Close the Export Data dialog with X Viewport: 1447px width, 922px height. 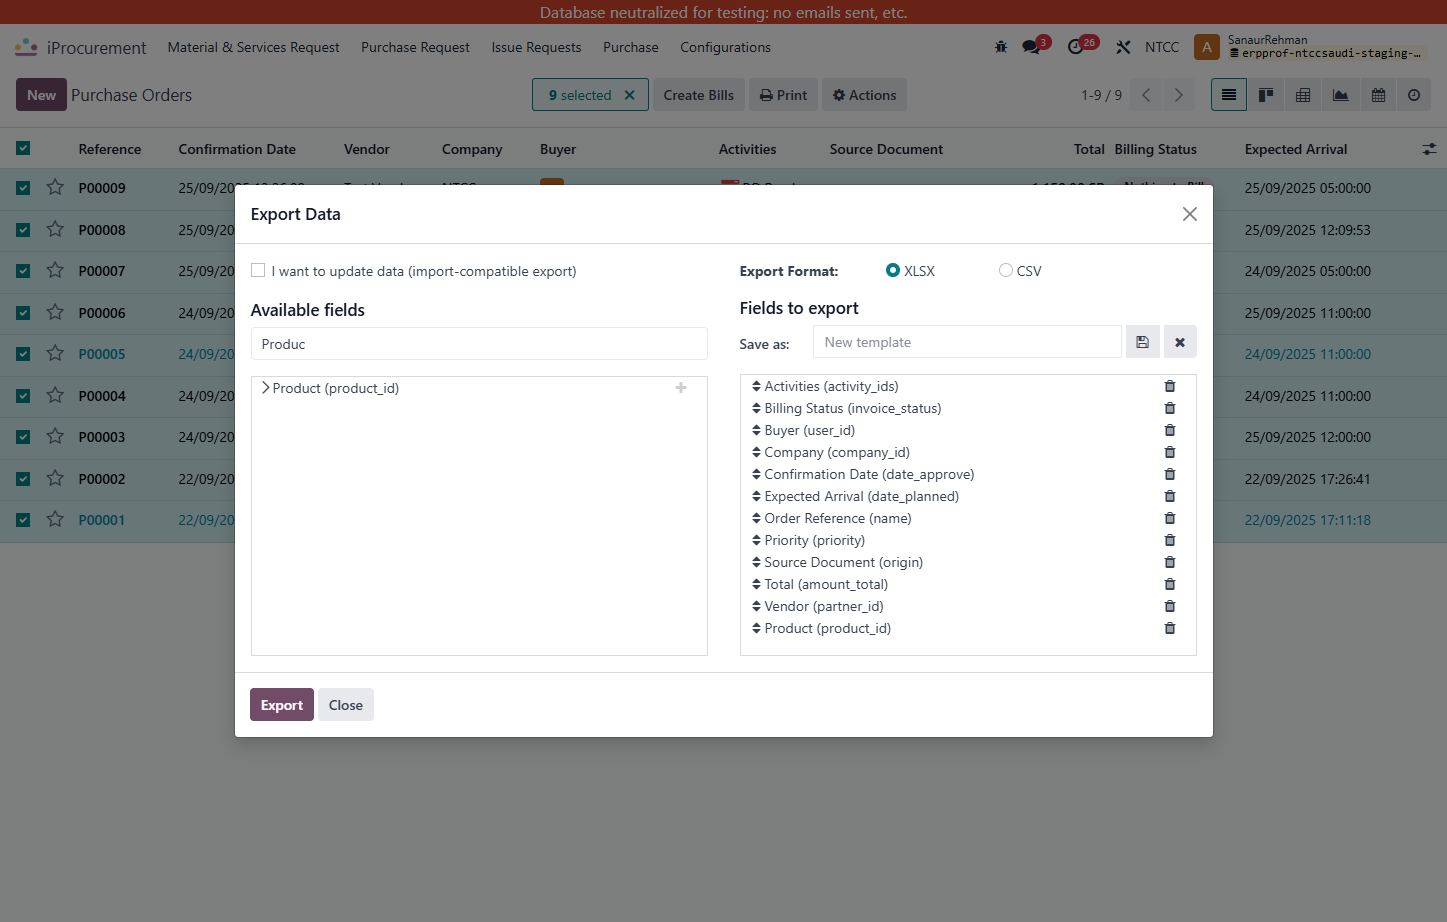1189,214
